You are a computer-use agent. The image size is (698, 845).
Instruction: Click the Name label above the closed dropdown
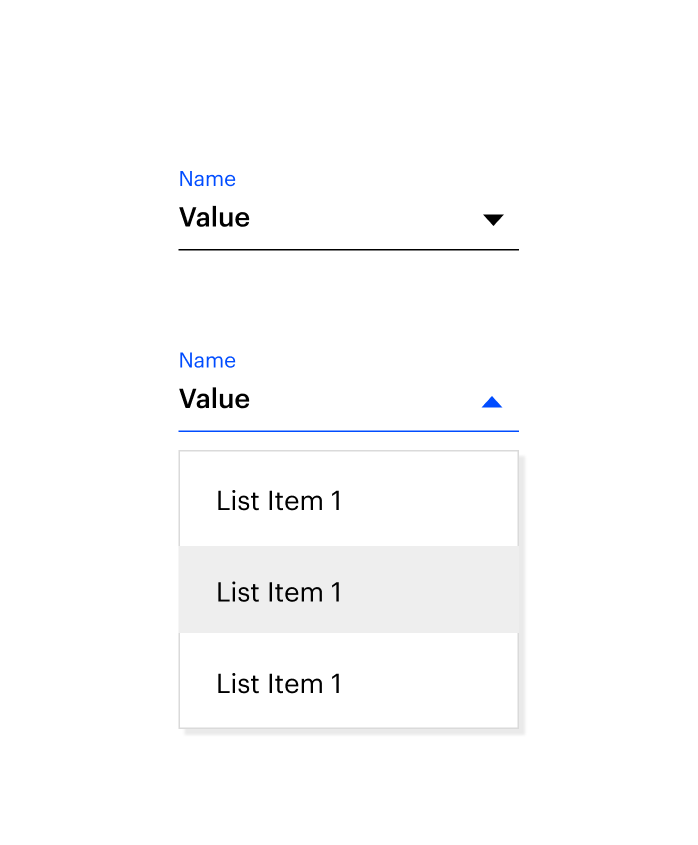tap(207, 179)
